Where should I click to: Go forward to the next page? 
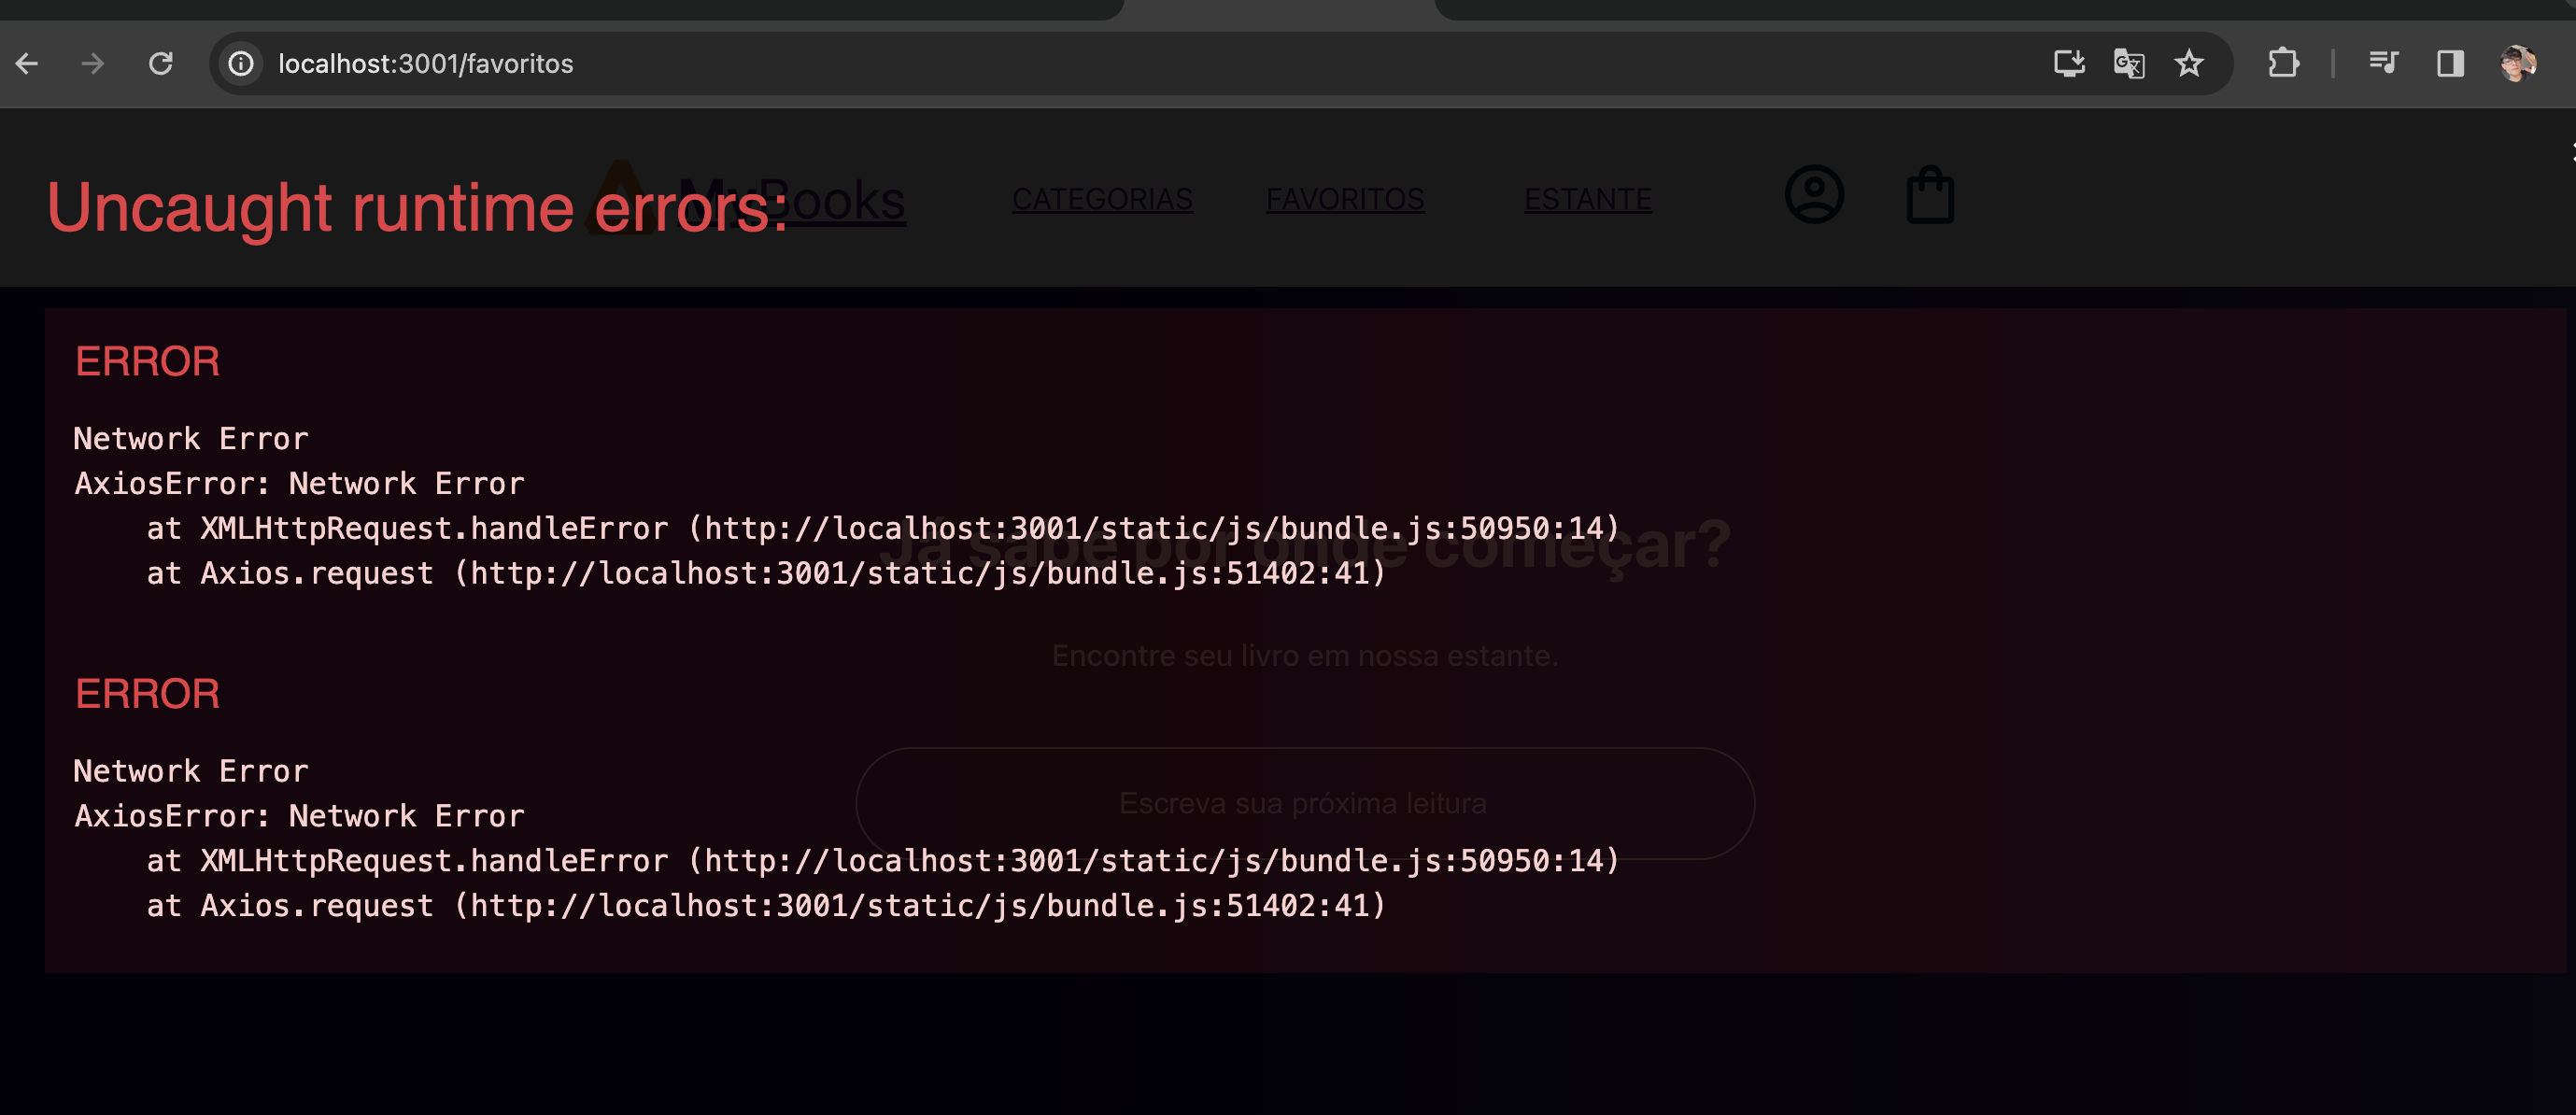pos(93,64)
